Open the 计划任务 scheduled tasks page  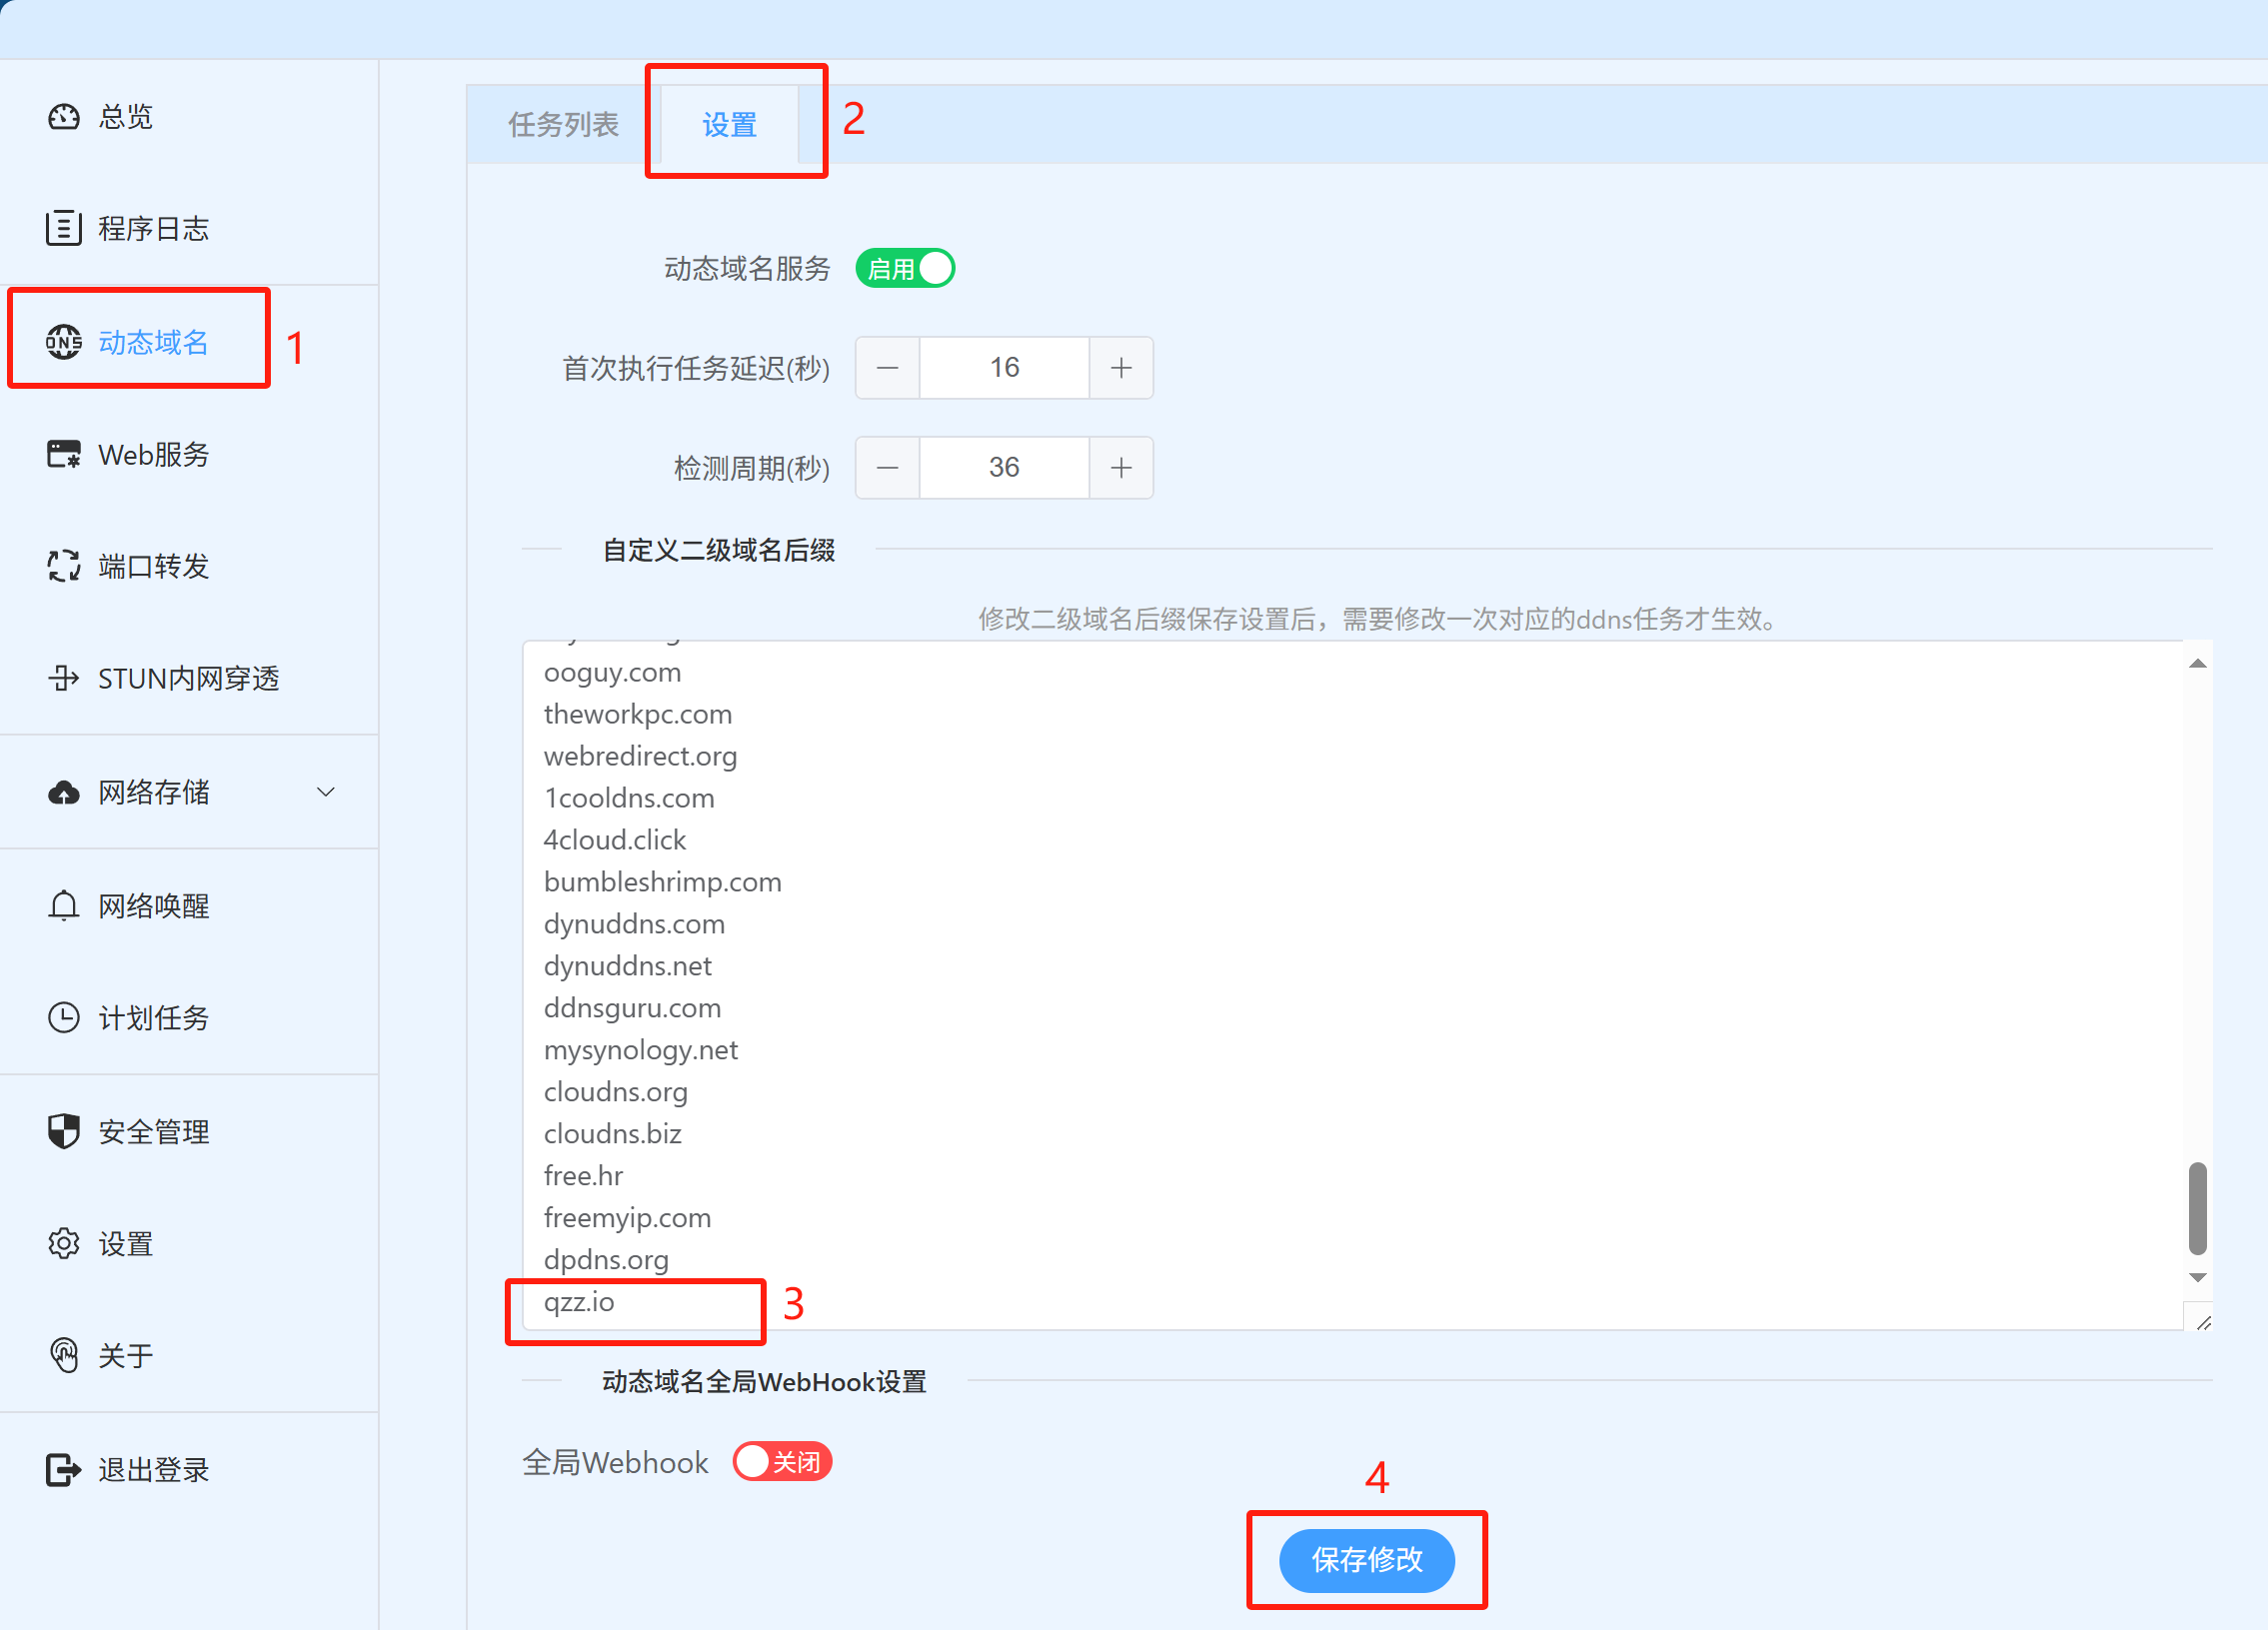tap(153, 1018)
